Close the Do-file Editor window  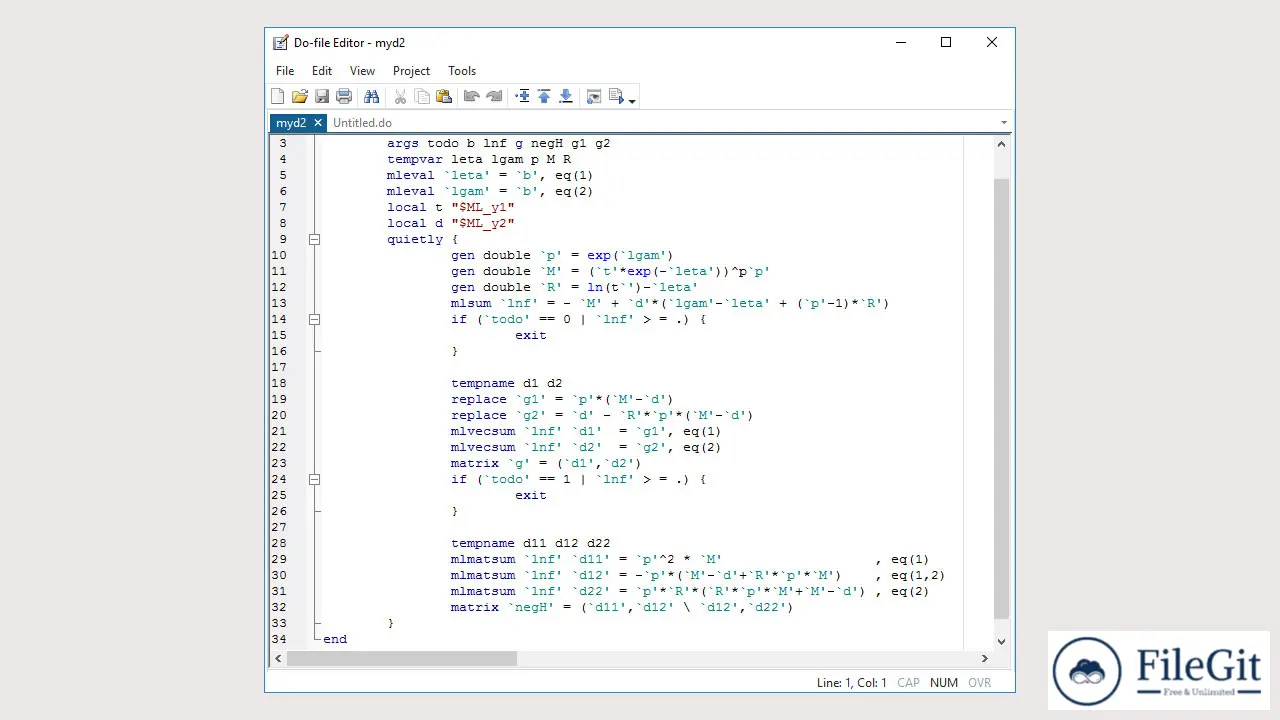[992, 42]
